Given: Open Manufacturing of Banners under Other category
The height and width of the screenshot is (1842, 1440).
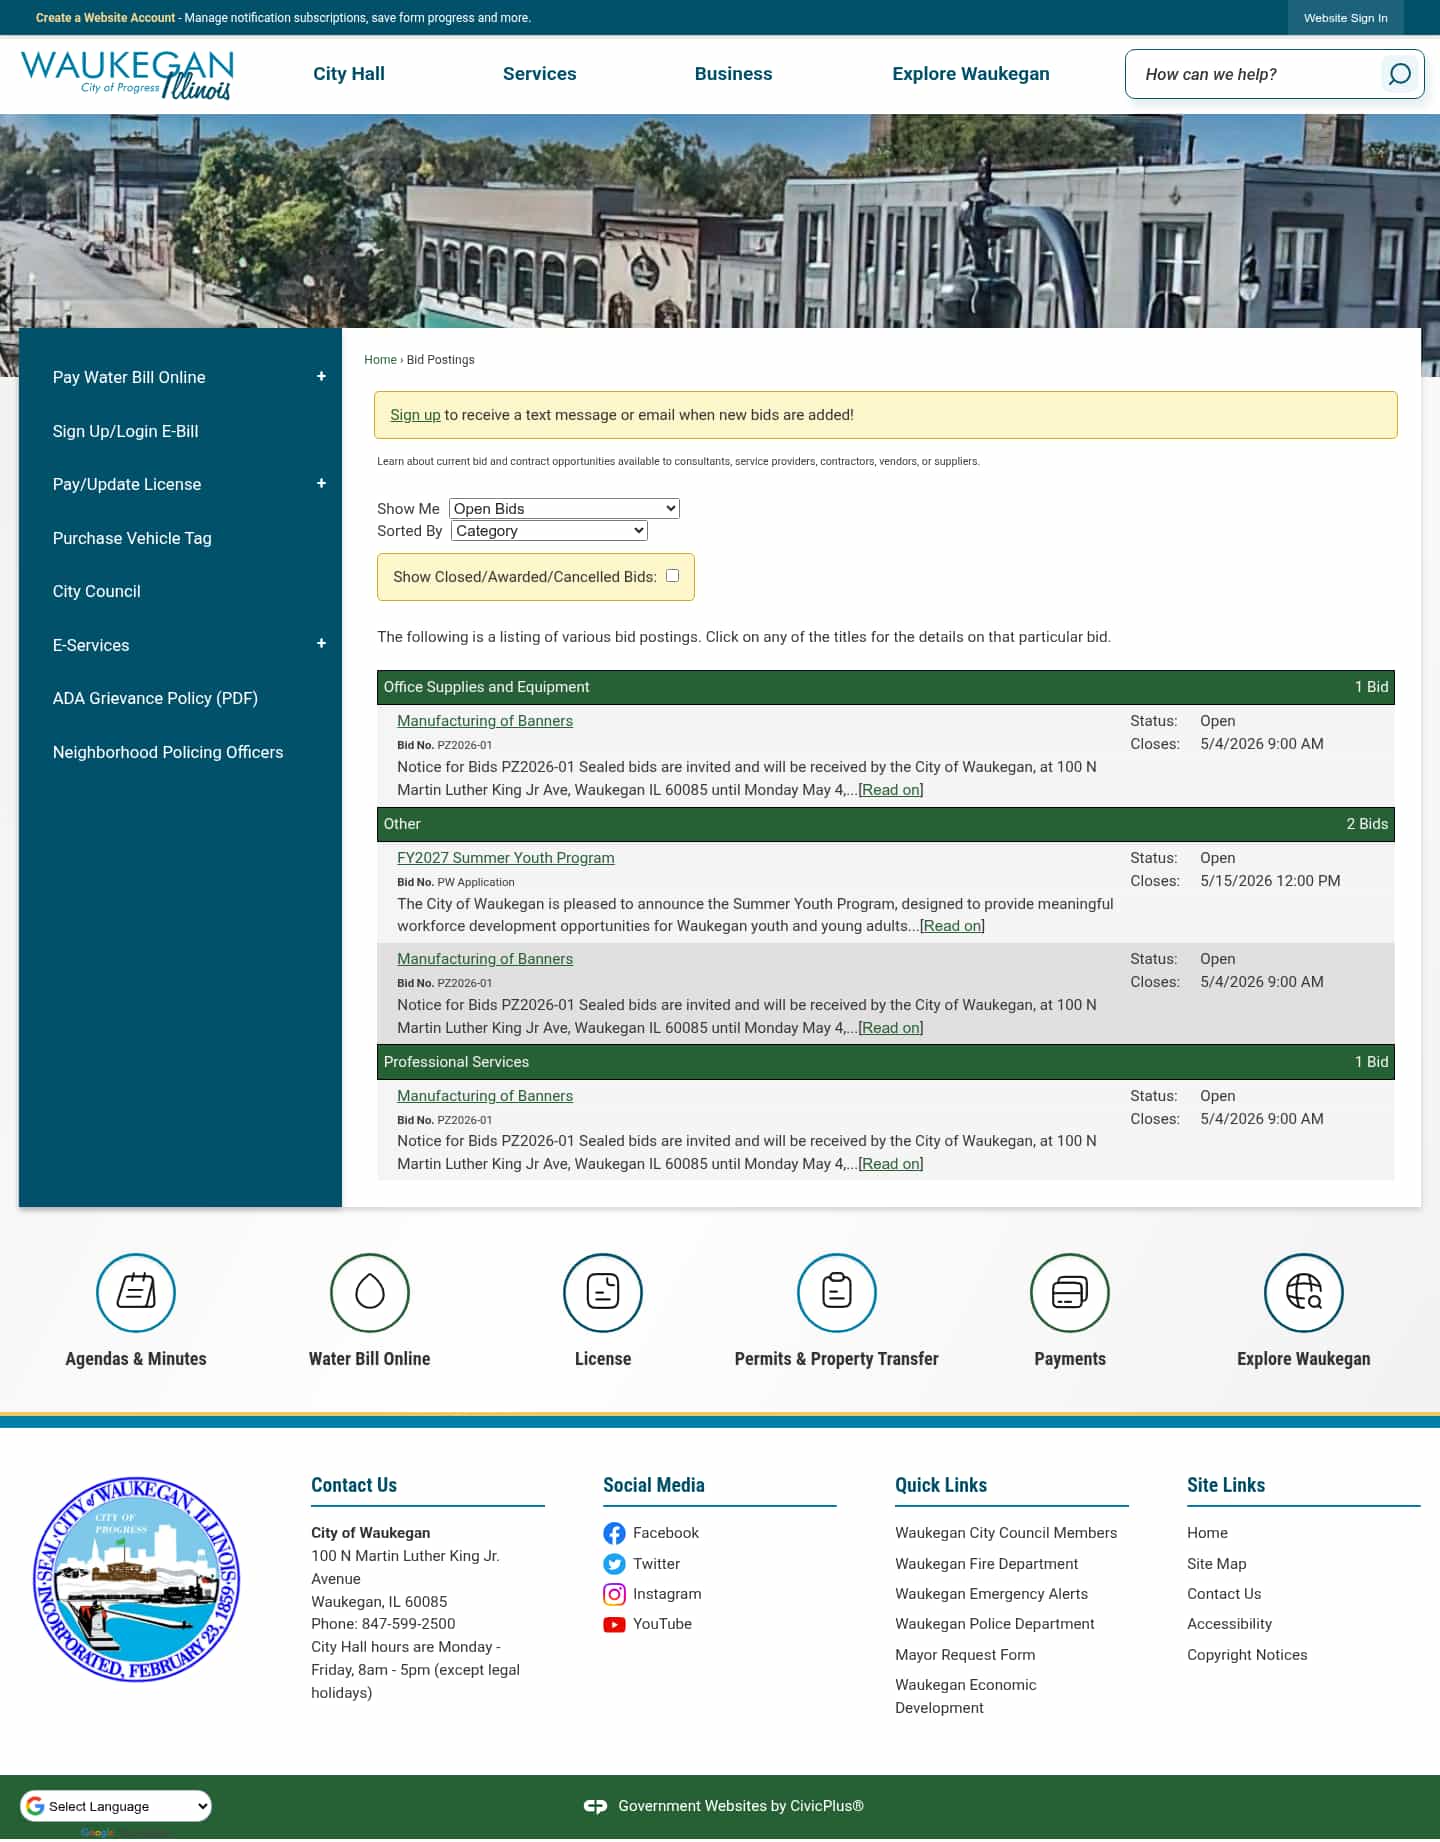Looking at the screenshot, I should tap(485, 959).
